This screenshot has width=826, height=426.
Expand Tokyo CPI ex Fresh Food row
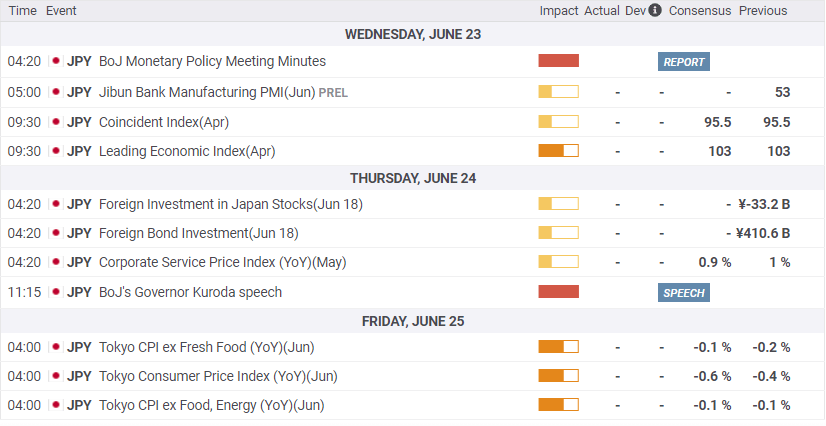206,347
